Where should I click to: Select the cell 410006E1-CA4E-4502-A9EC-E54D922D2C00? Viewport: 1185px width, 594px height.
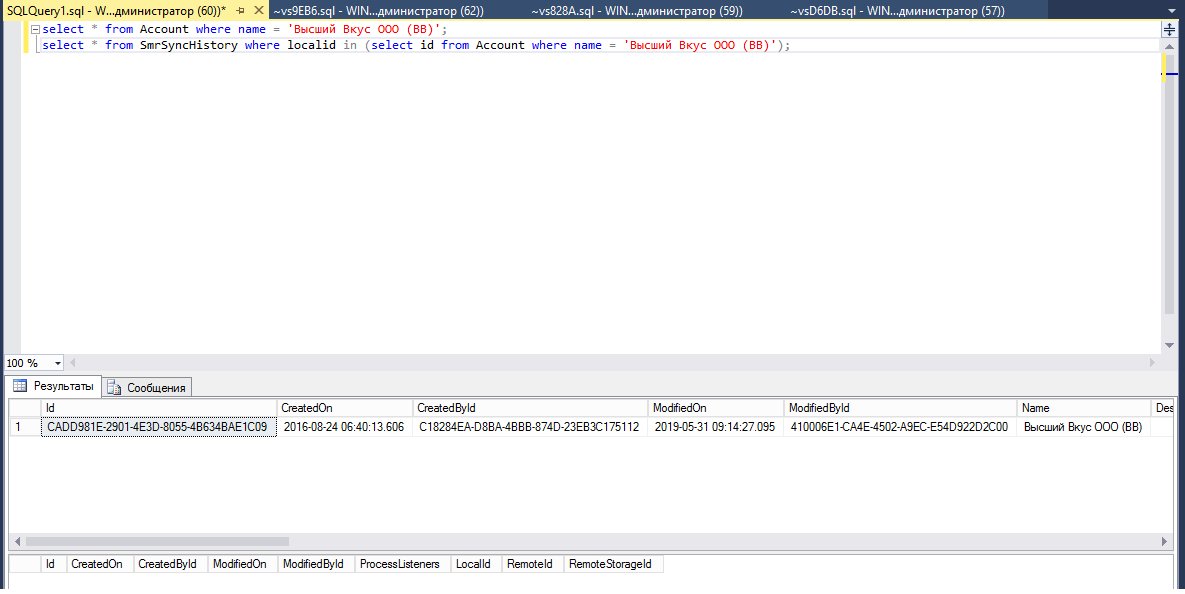tap(901, 427)
